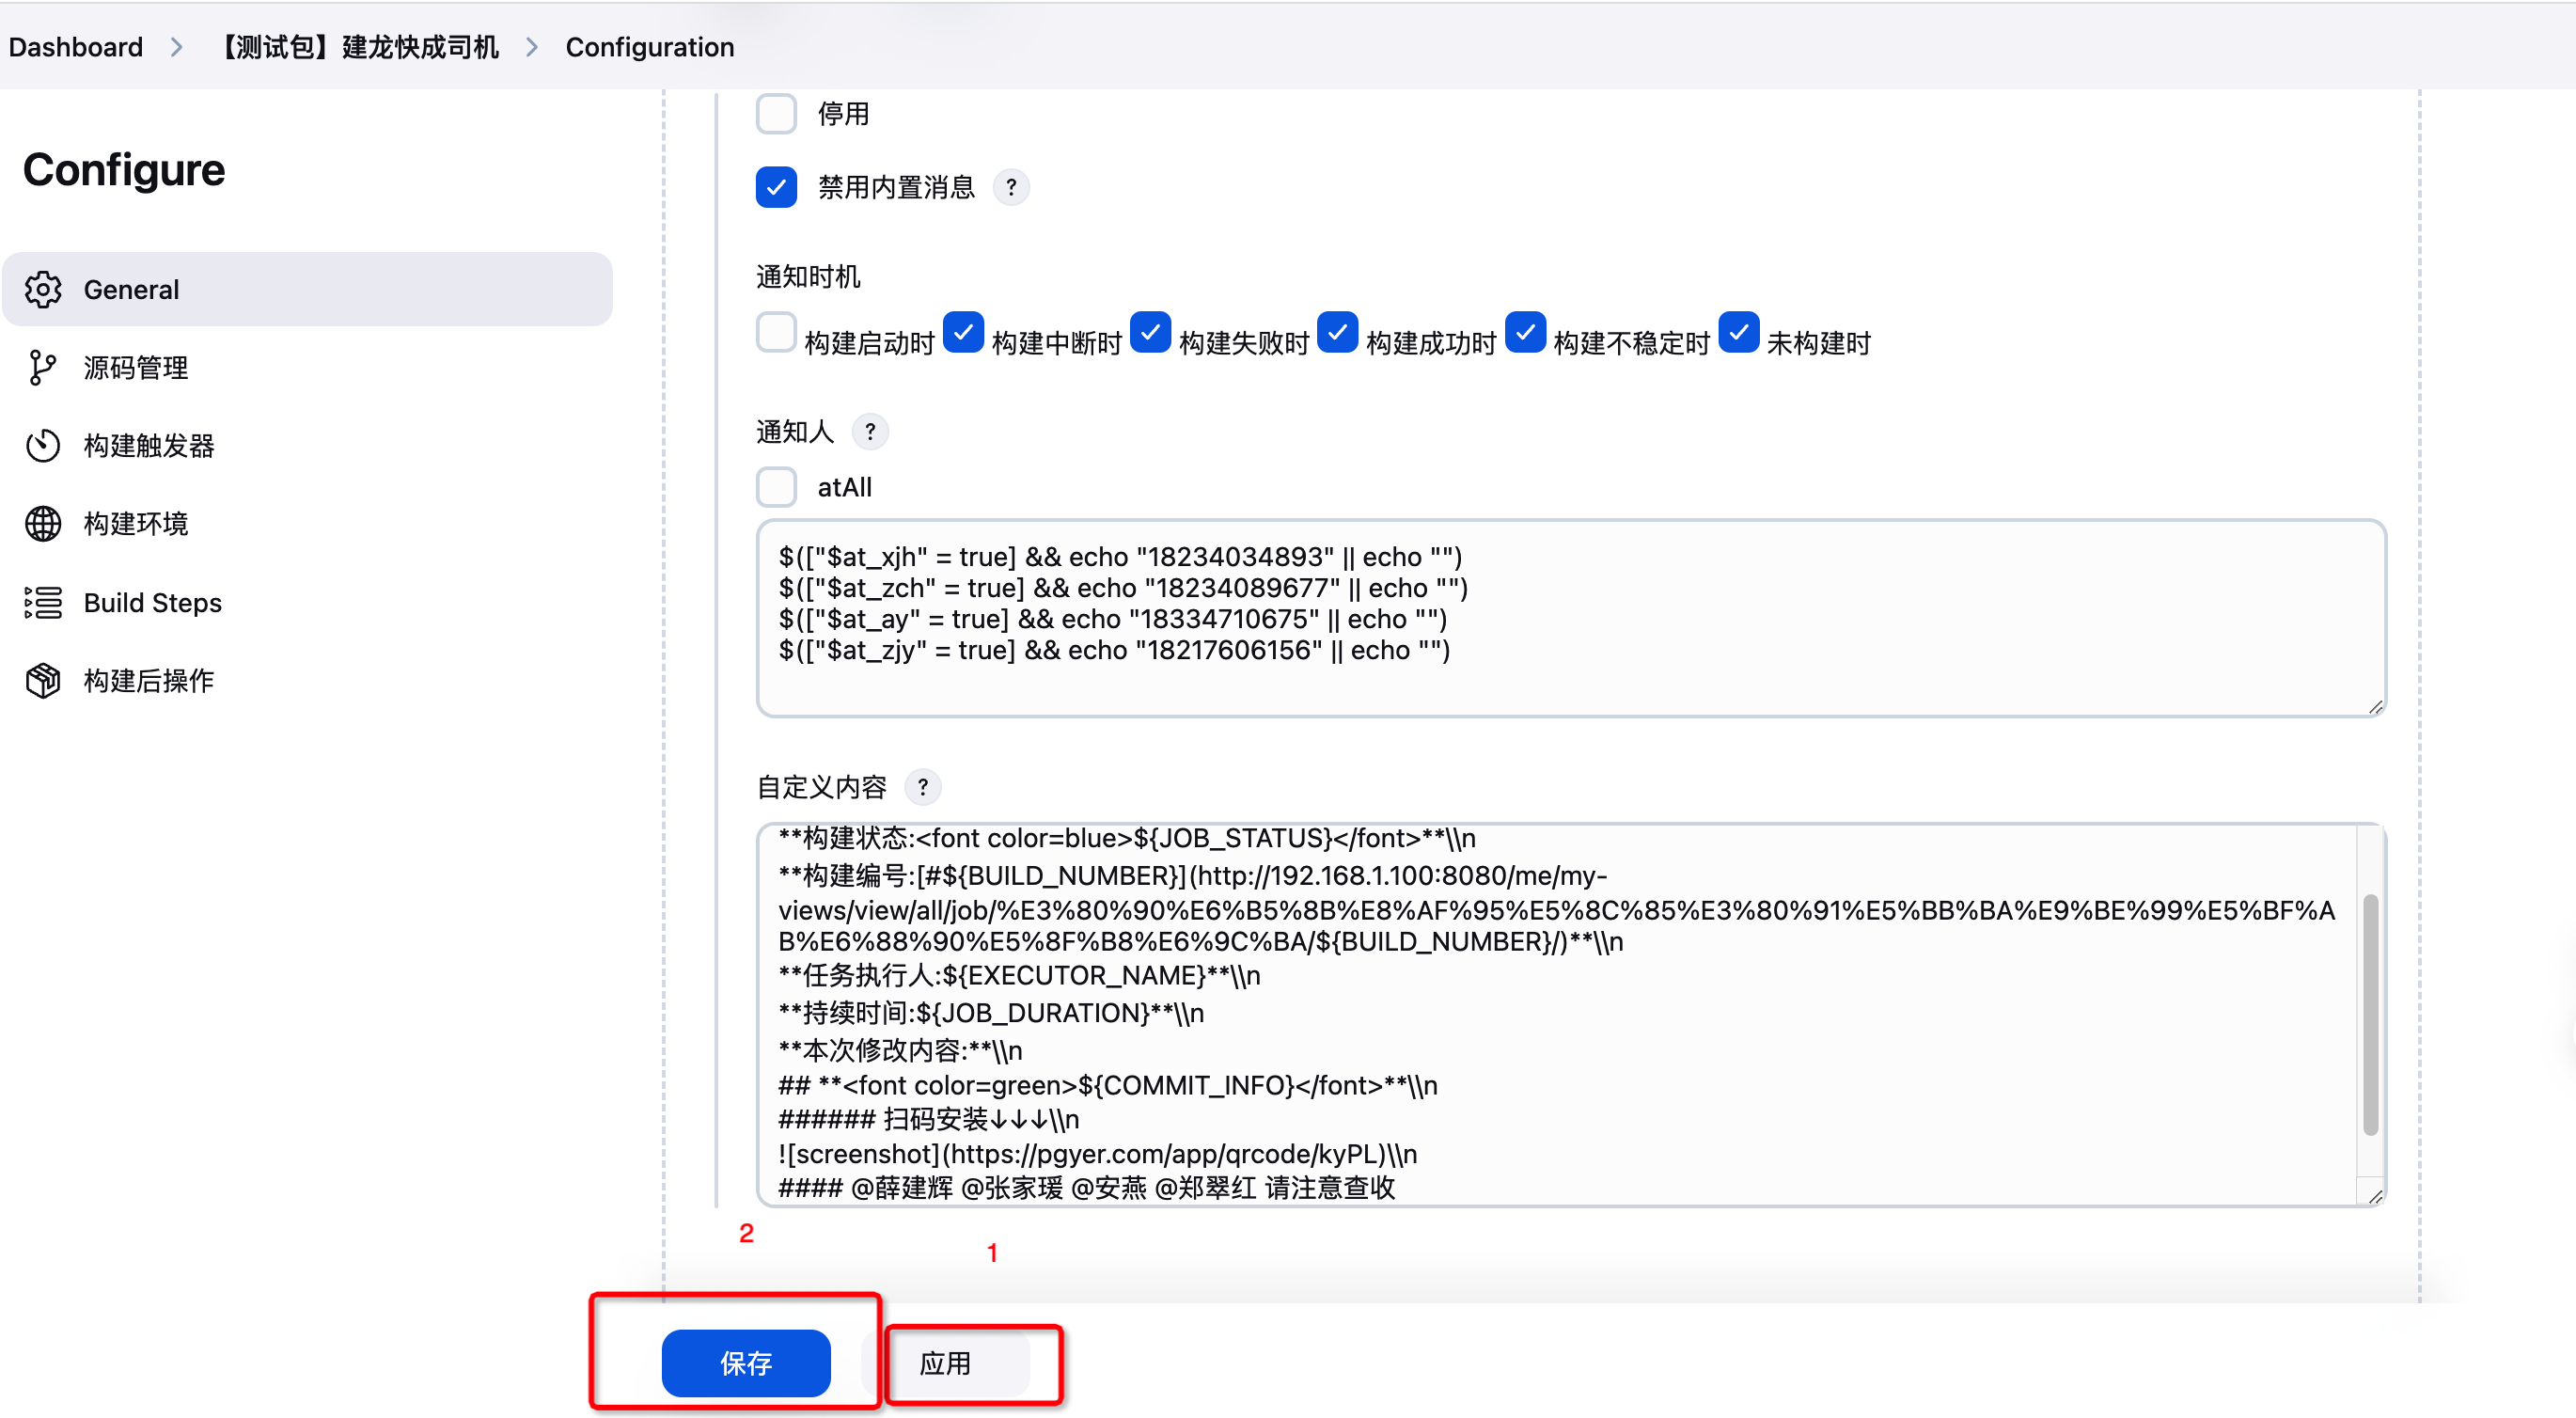
Task: Click Configuration breadcrumb link
Action: coord(650,47)
